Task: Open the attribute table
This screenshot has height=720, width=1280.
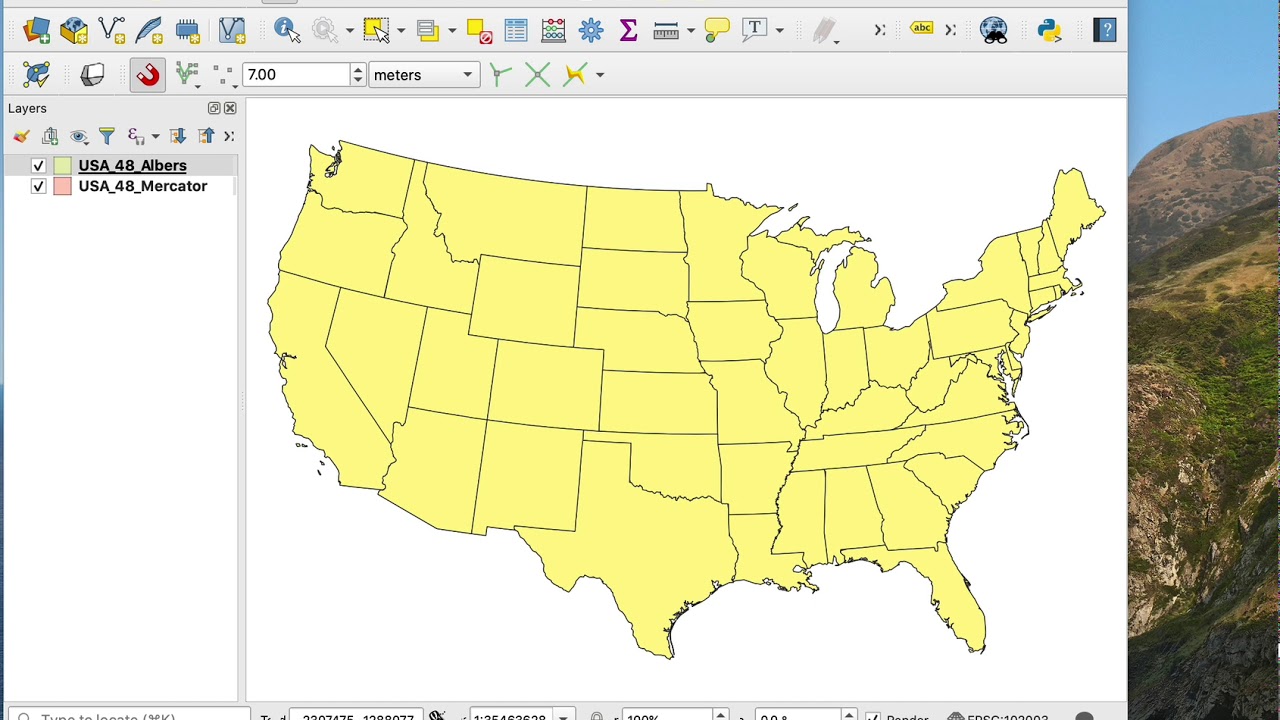Action: coord(516,30)
